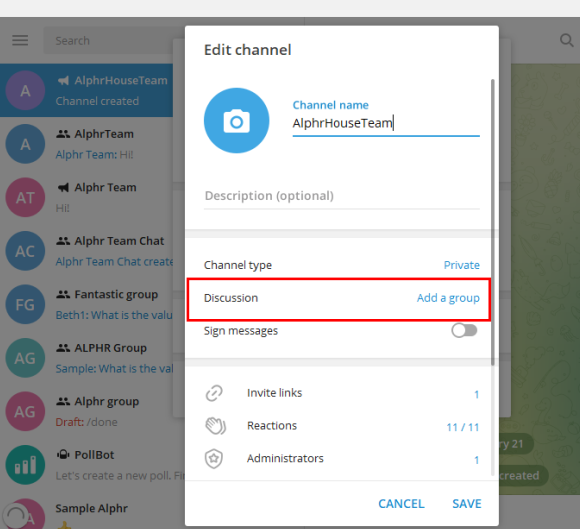Click the Reactions waving hand icon

(215, 426)
